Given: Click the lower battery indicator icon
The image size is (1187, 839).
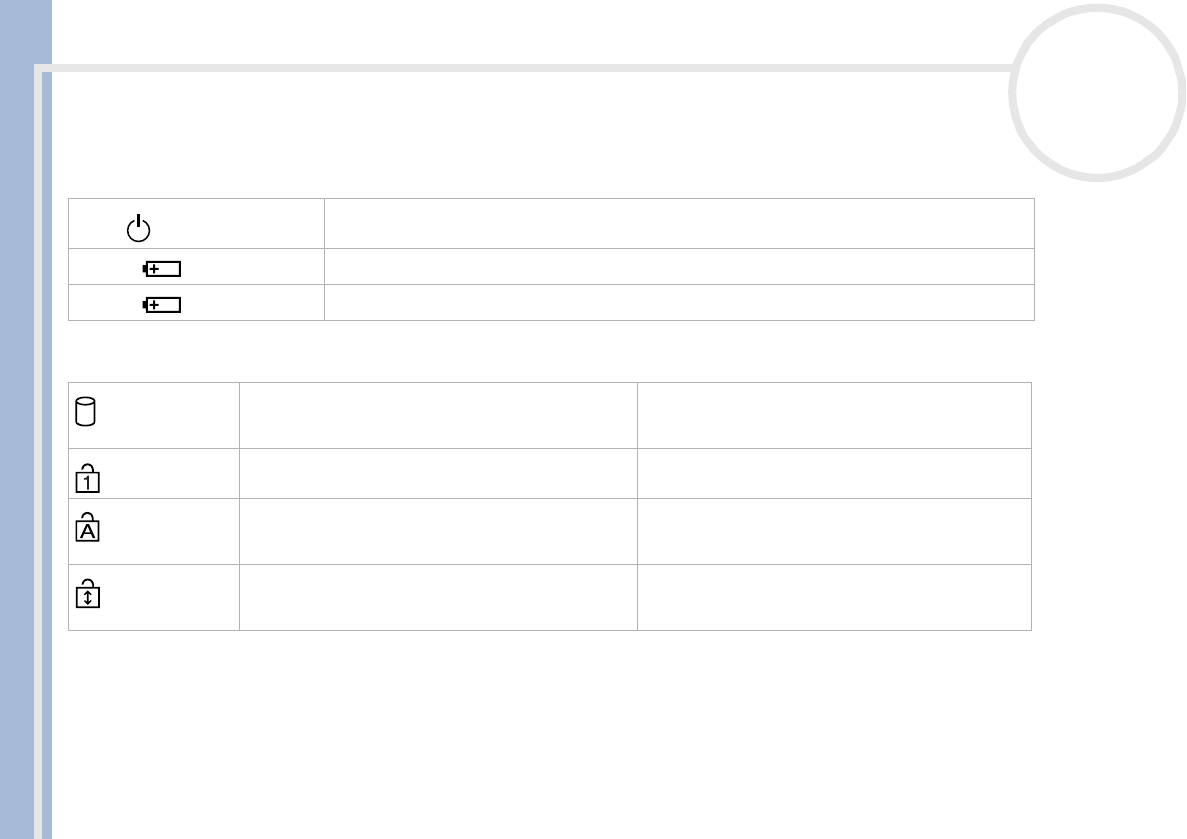Looking at the screenshot, I should [162, 304].
